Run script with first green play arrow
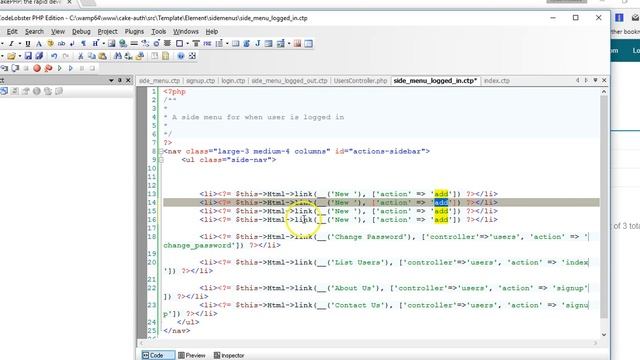The image size is (640, 360). pyautogui.click(x=60, y=69)
